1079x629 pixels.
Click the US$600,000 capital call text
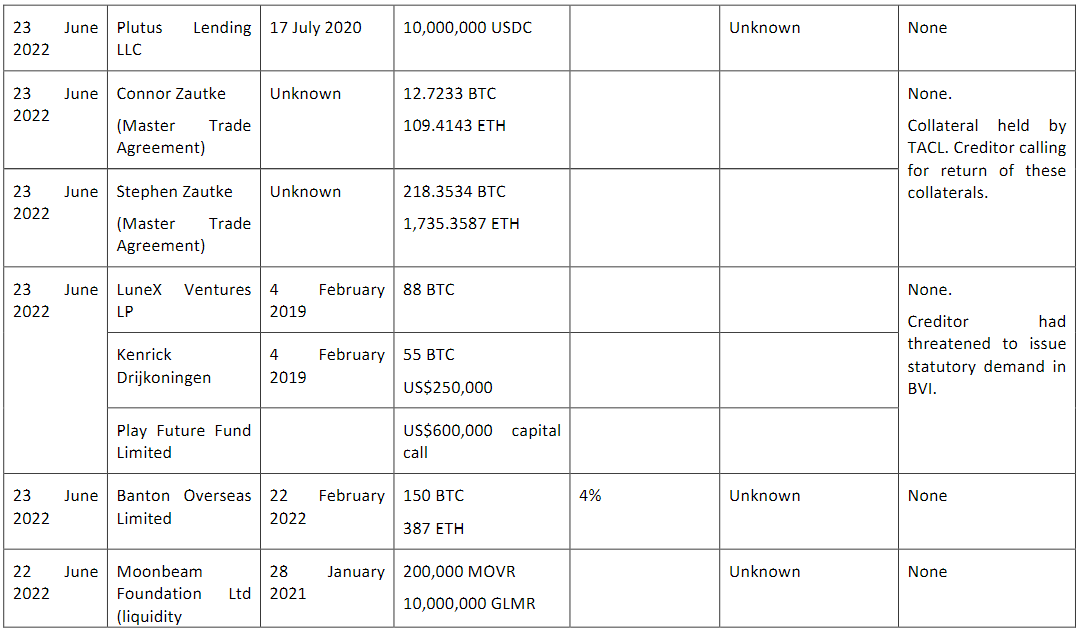click(482, 441)
